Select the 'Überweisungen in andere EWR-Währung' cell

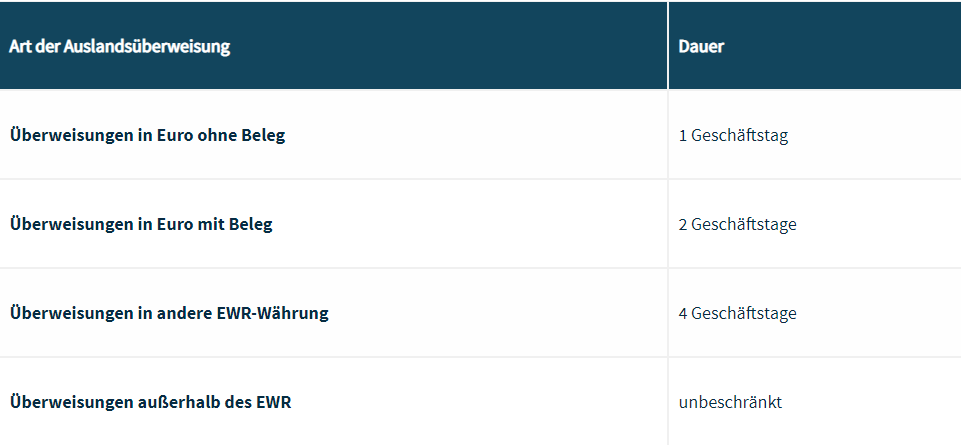[169, 313]
